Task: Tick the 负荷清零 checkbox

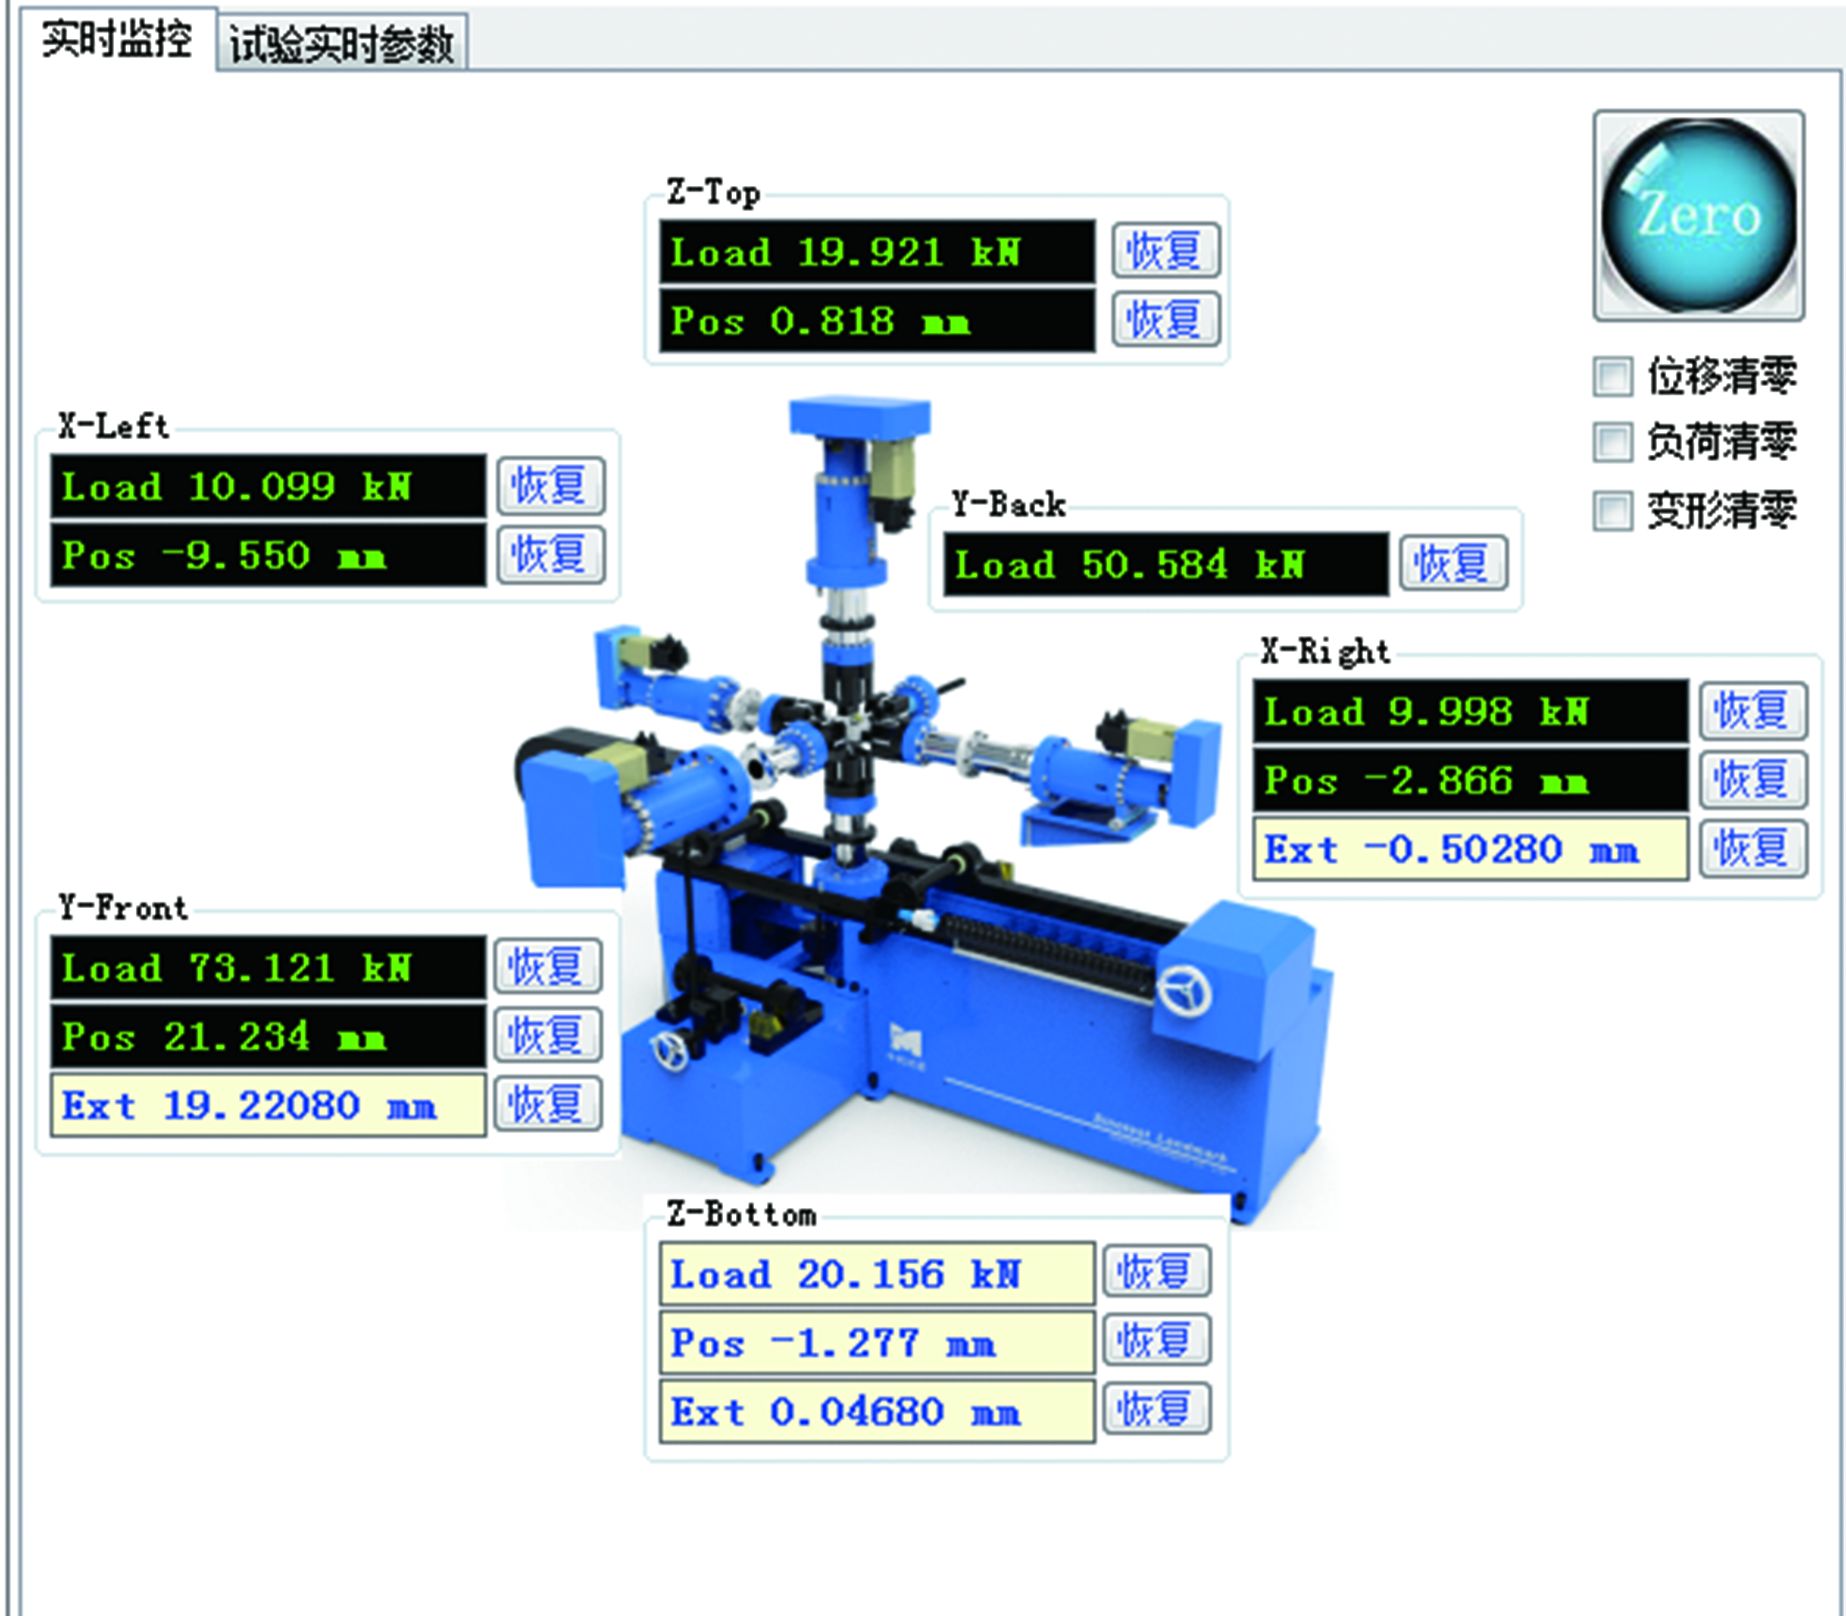Action: click(x=1612, y=443)
